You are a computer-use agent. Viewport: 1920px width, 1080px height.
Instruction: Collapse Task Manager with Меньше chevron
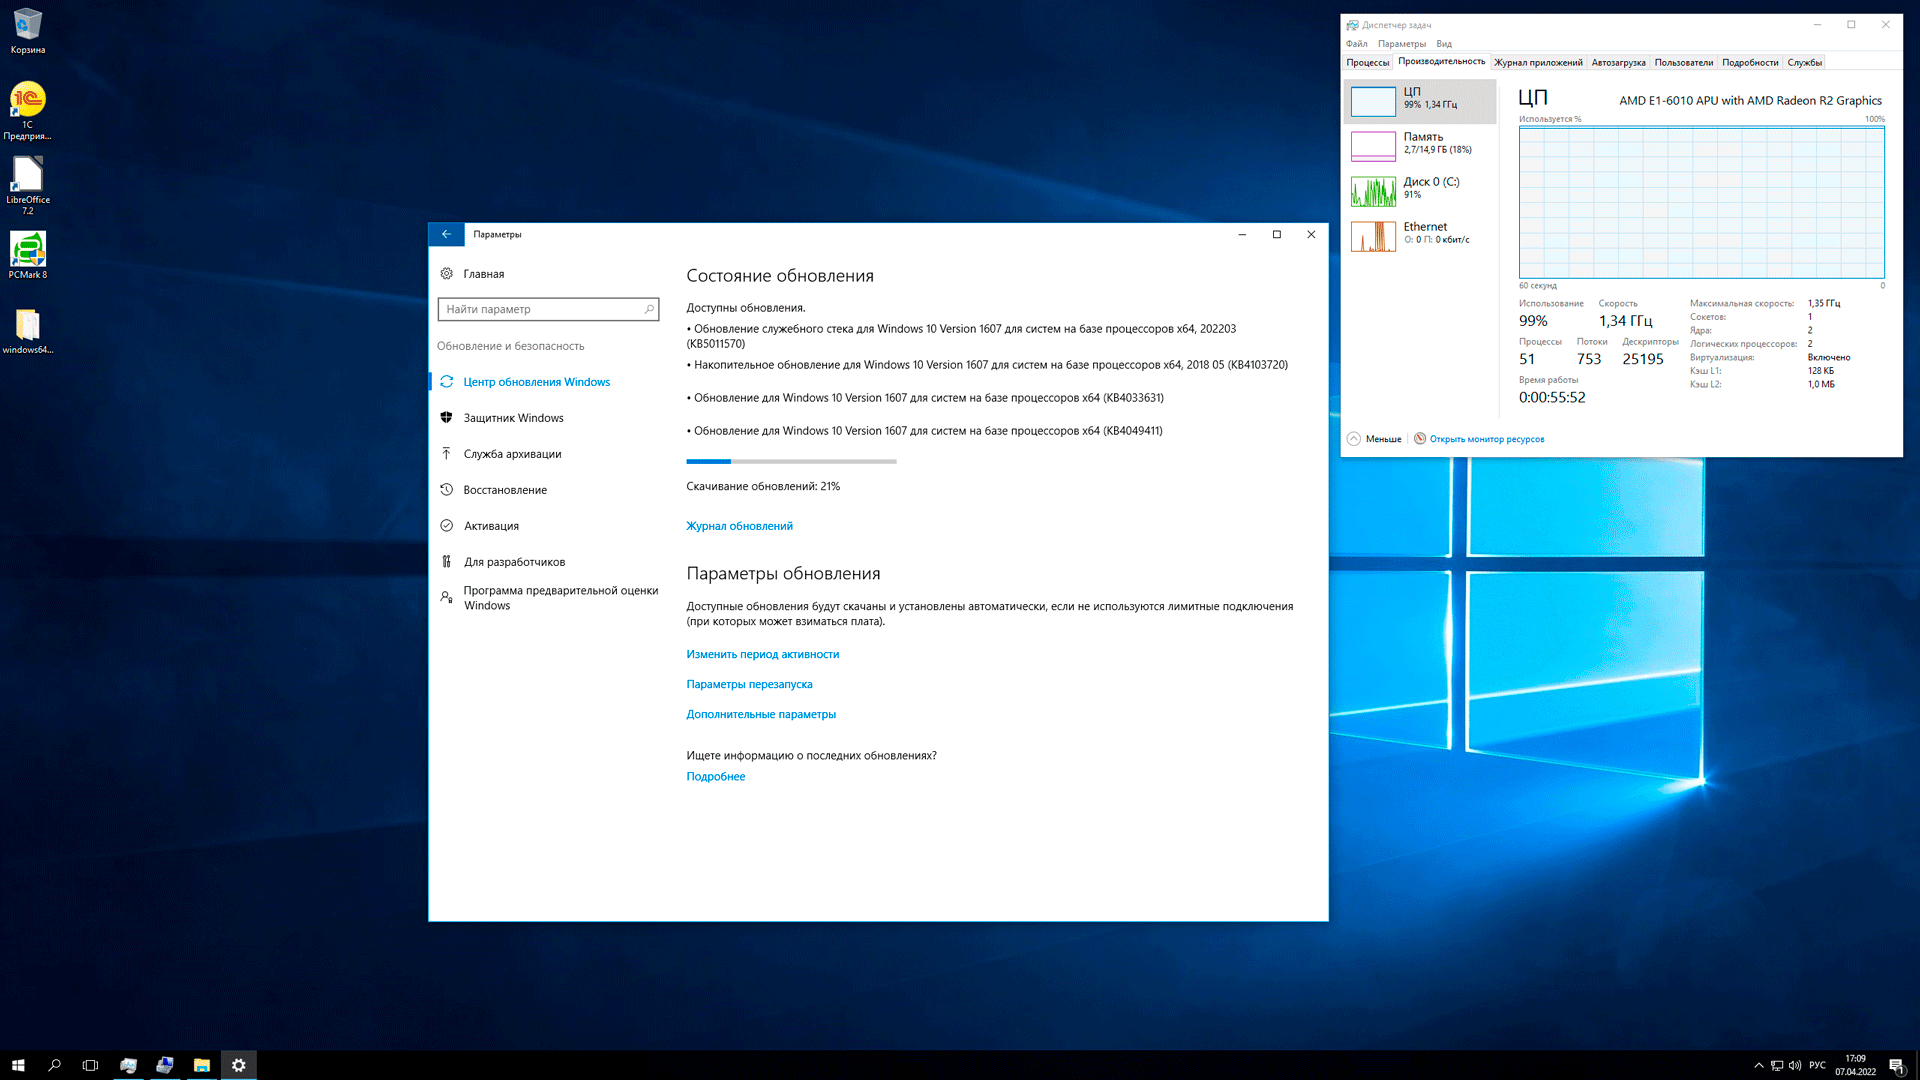[1353, 439]
